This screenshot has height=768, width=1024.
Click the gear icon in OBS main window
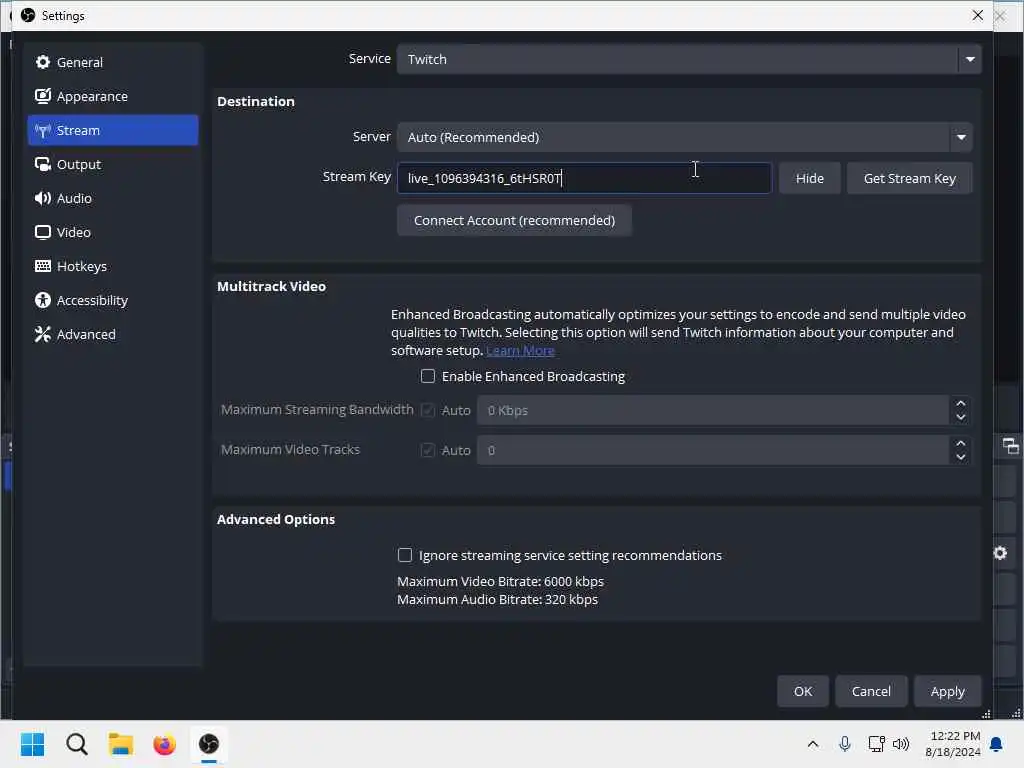point(1000,553)
